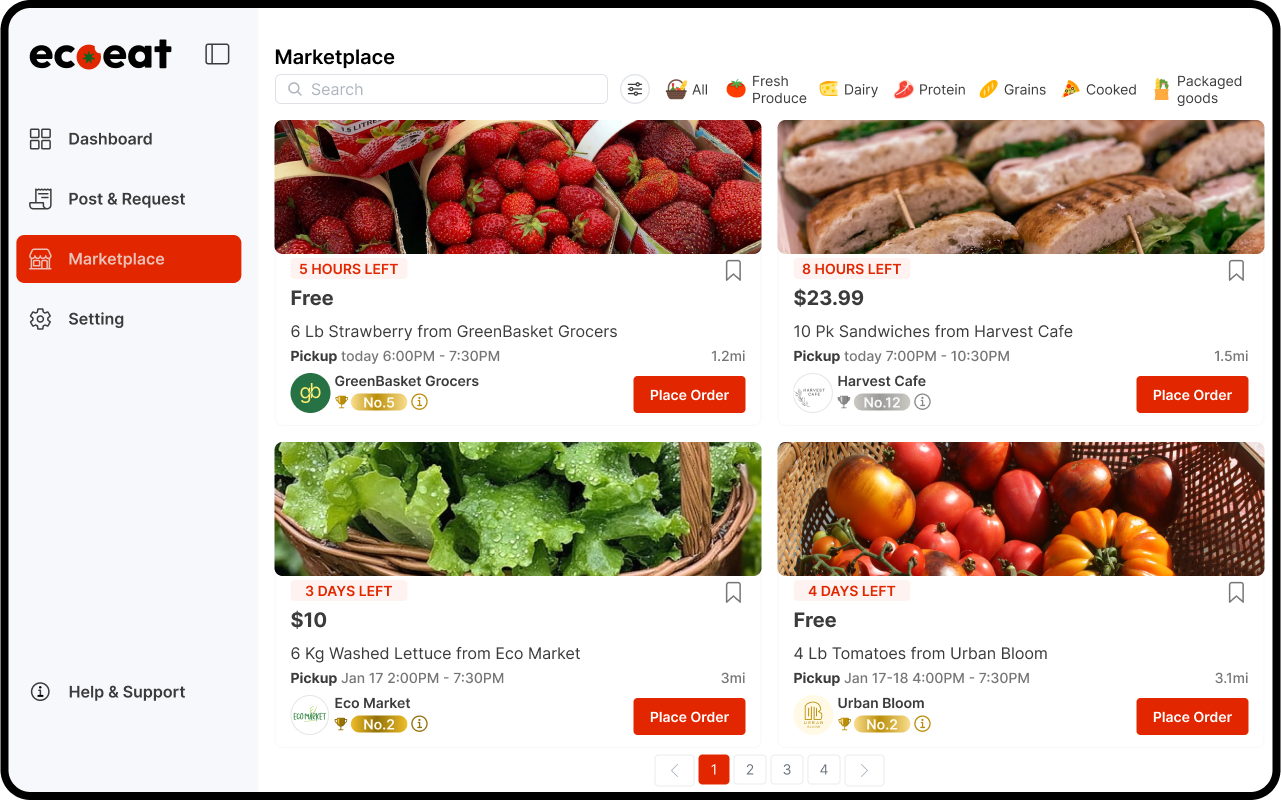Bookmark the strawberry listing
The width and height of the screenshot is (1281, 800).
733,270
